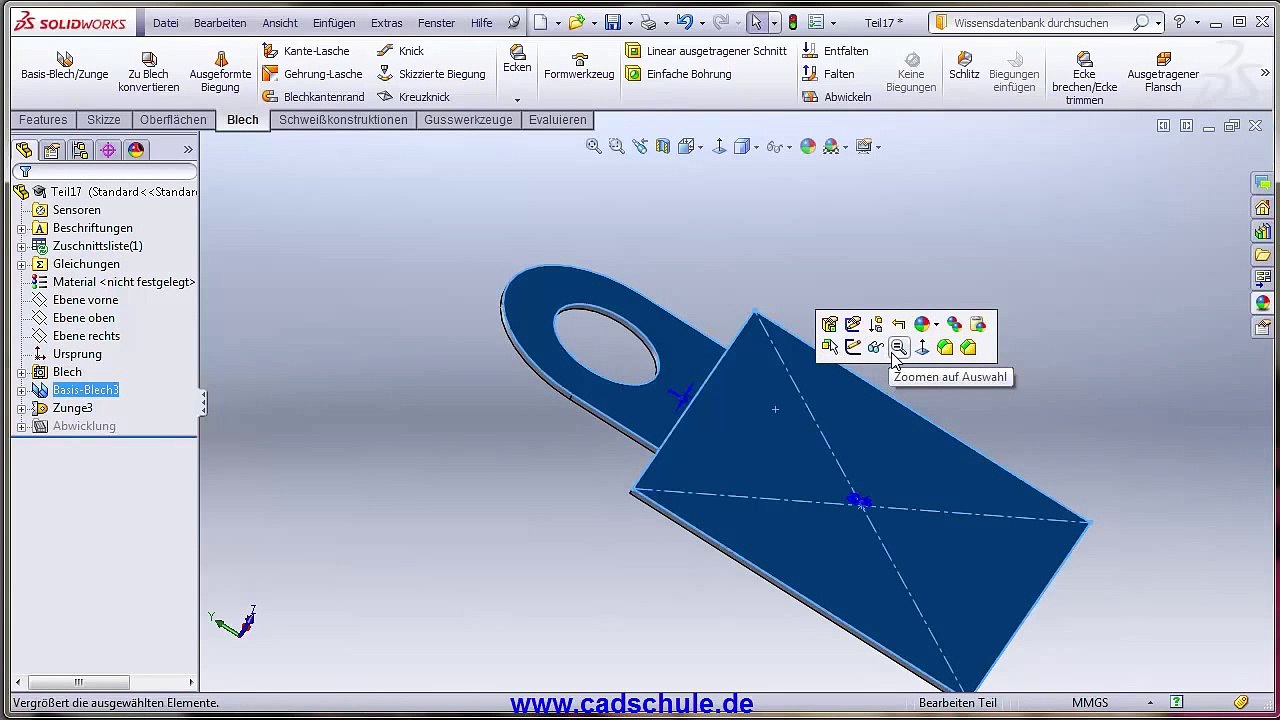Expand the FeatureManager panel chevron

188,150
